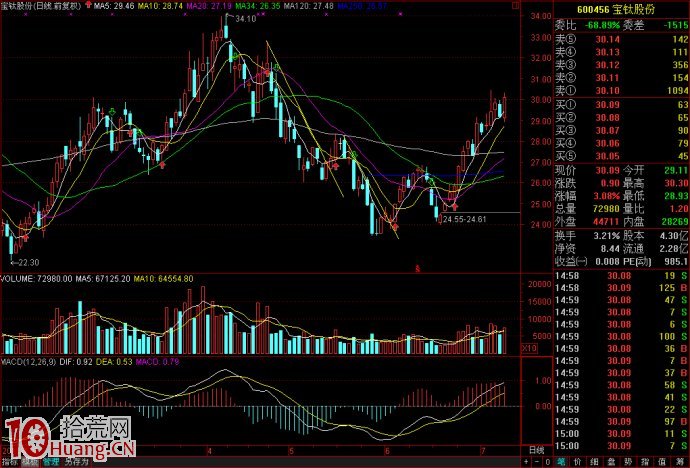Image resolution: width=690 pixels, height=468 pixels.
Task: Select the 买③ 30.07 bid row
Action: [621, 130]
